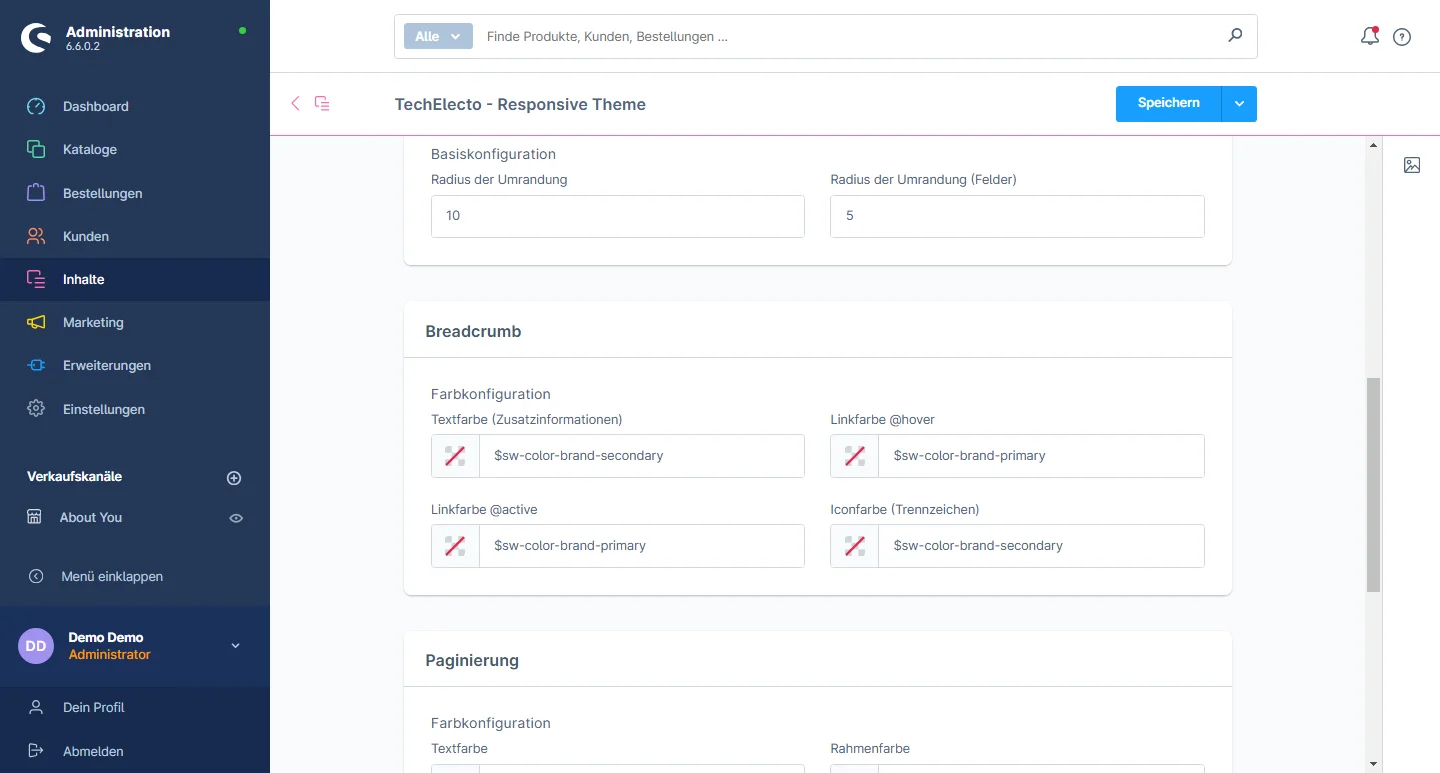
Task: Open the notifications bell icon
Action: coord(1370,37)
